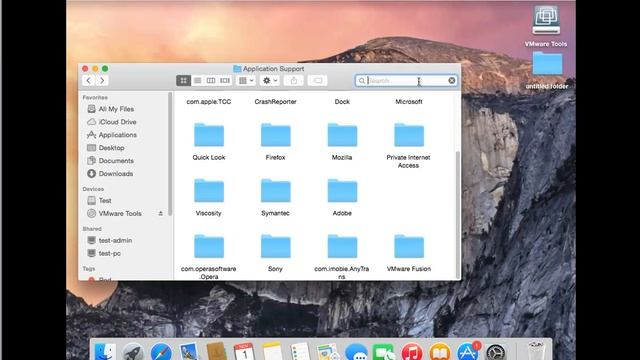Select the Sony folder
Viewport: 640px width, 360px height.
pos(276,253)
